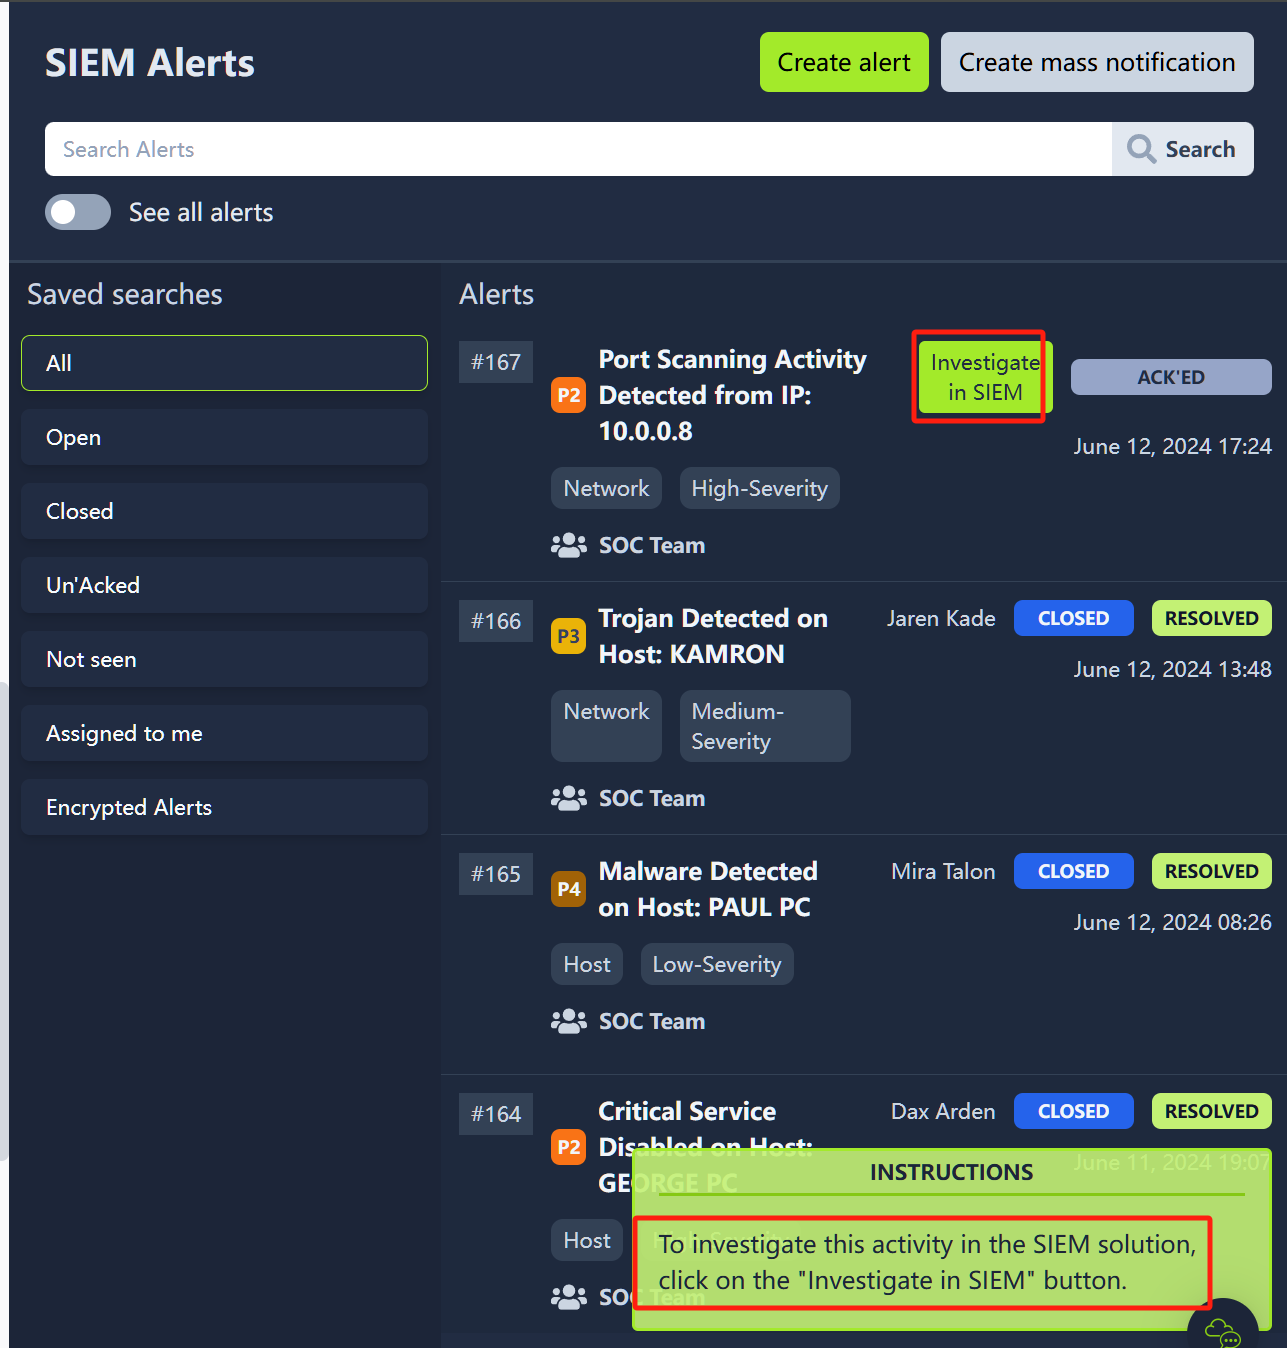Click RESOLVED badge on alert #165
Screen dimensions: 1287x1348
[1211, 871]
